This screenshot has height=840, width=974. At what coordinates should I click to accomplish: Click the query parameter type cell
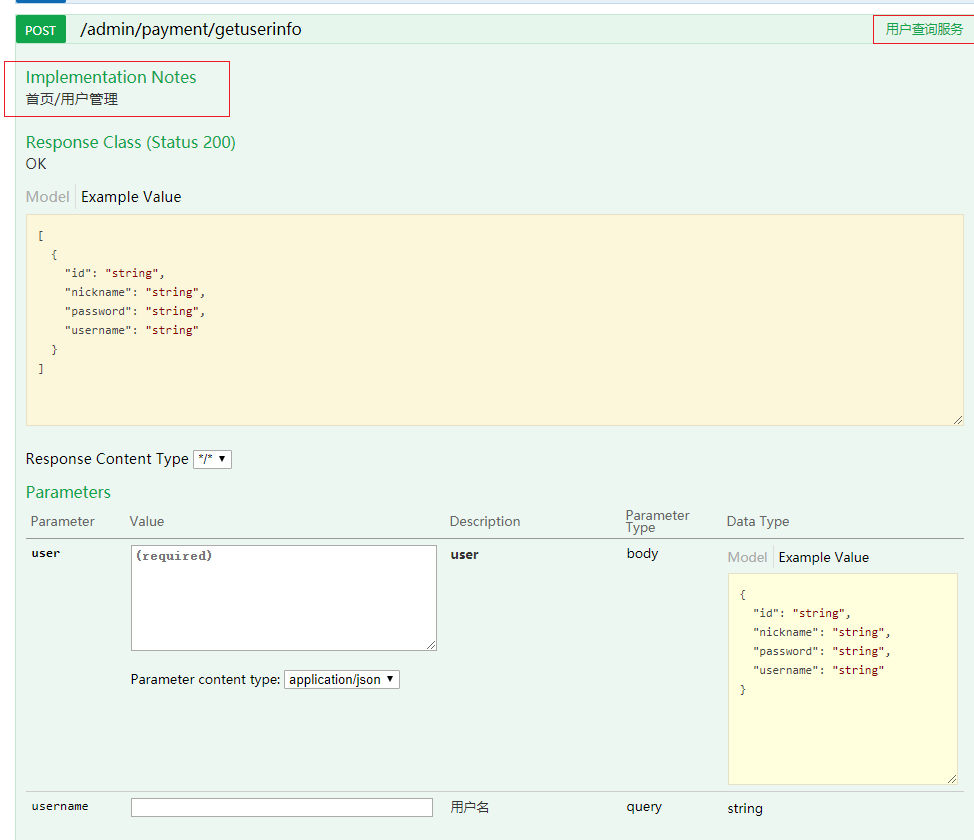(644, 806)
